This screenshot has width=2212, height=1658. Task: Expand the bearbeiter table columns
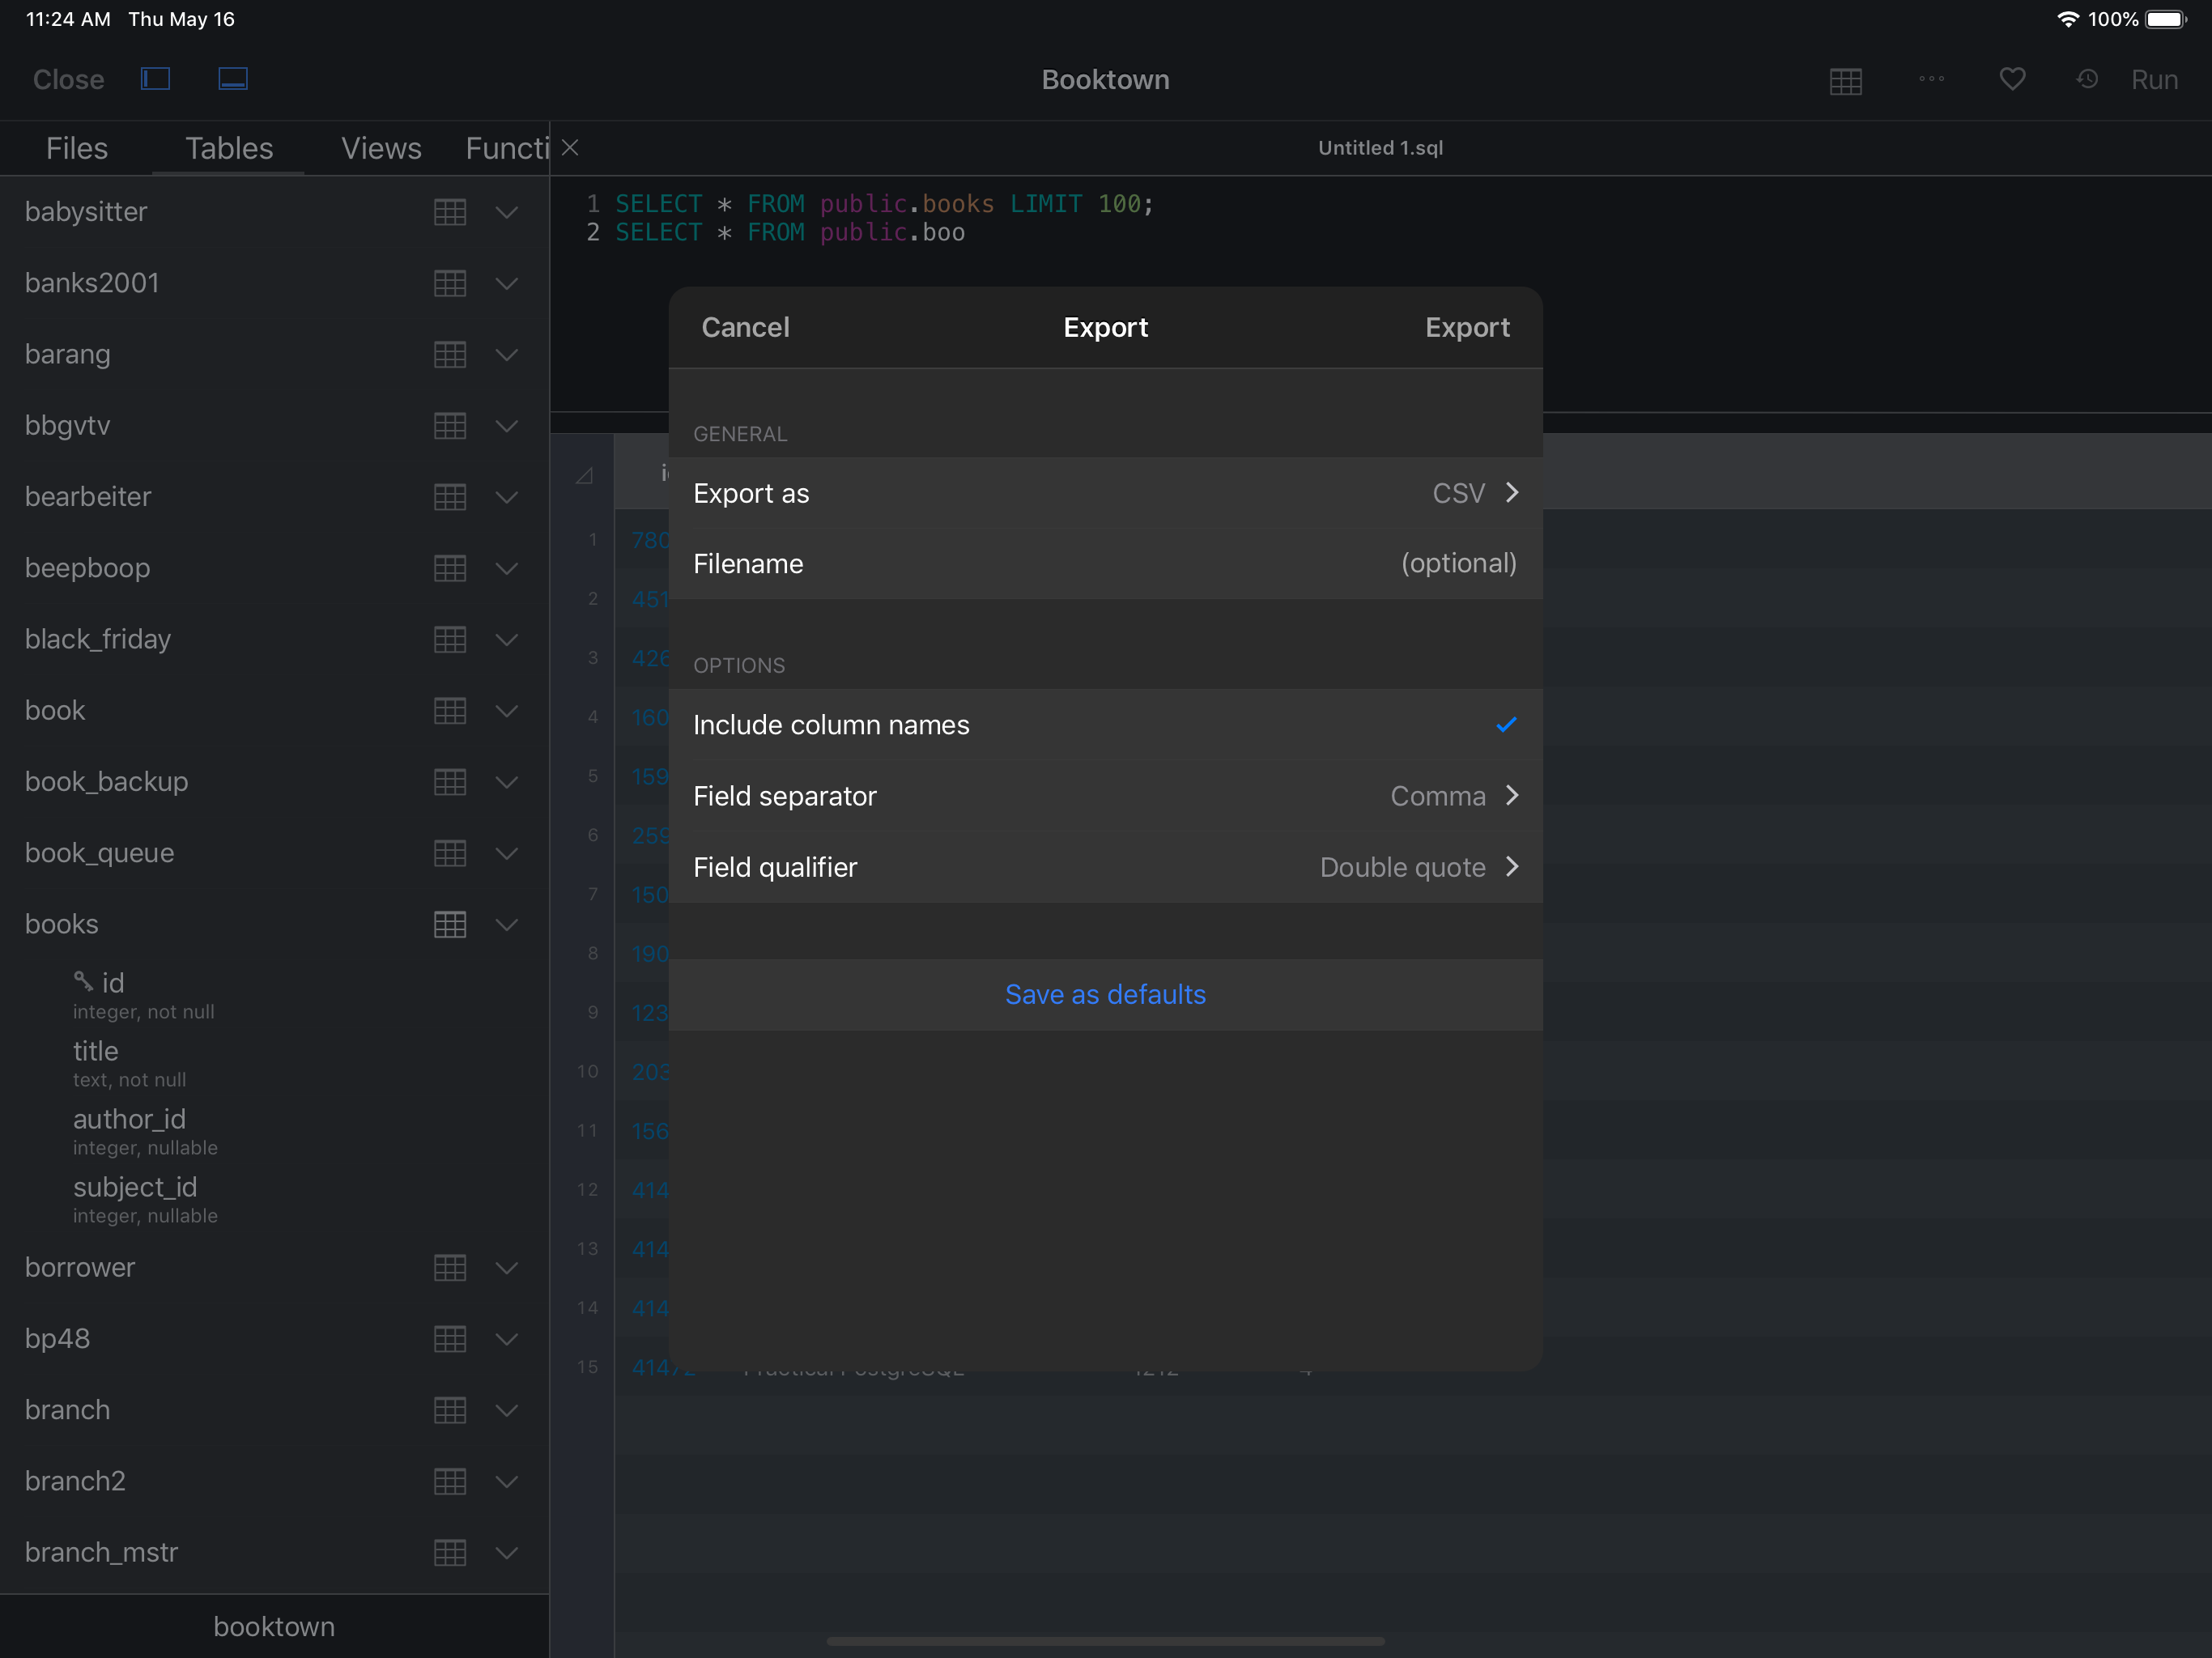click(507, 497)
